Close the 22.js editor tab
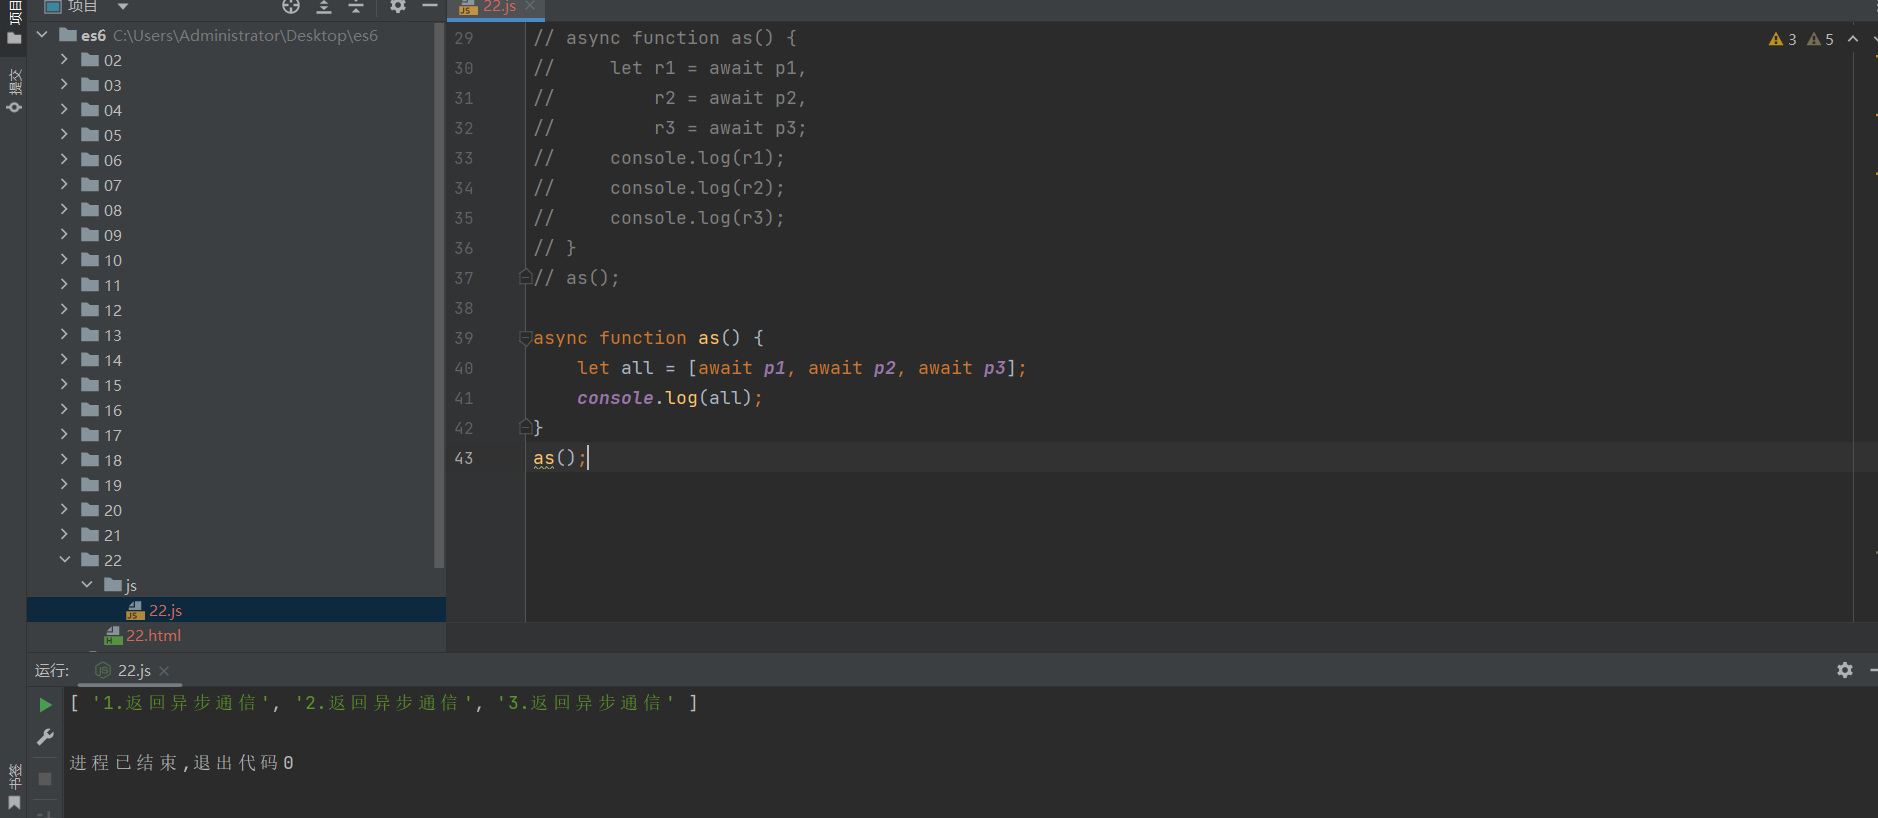Screen dimensions: 1878x818 tap(530, 6)
